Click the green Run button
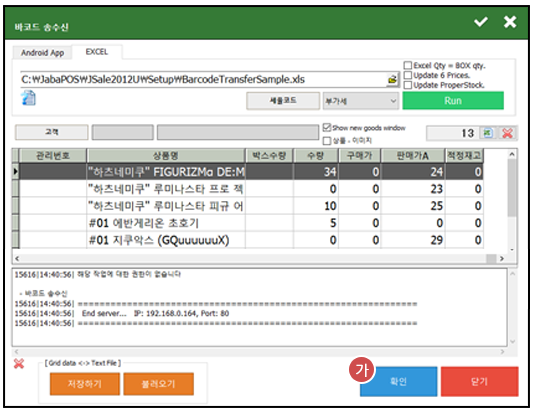 click(453, 101)
